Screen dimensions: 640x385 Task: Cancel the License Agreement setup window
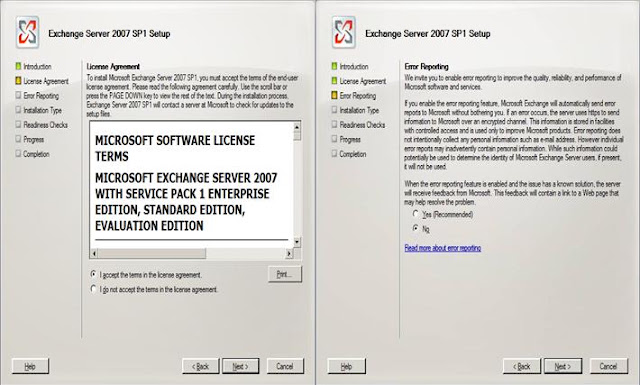coord(285,366)
